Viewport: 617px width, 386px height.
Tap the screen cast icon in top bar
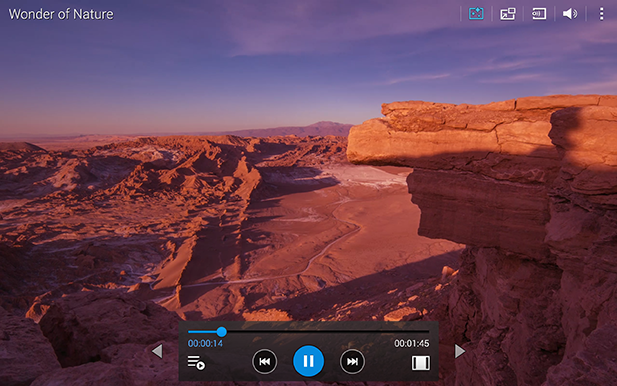539,14
